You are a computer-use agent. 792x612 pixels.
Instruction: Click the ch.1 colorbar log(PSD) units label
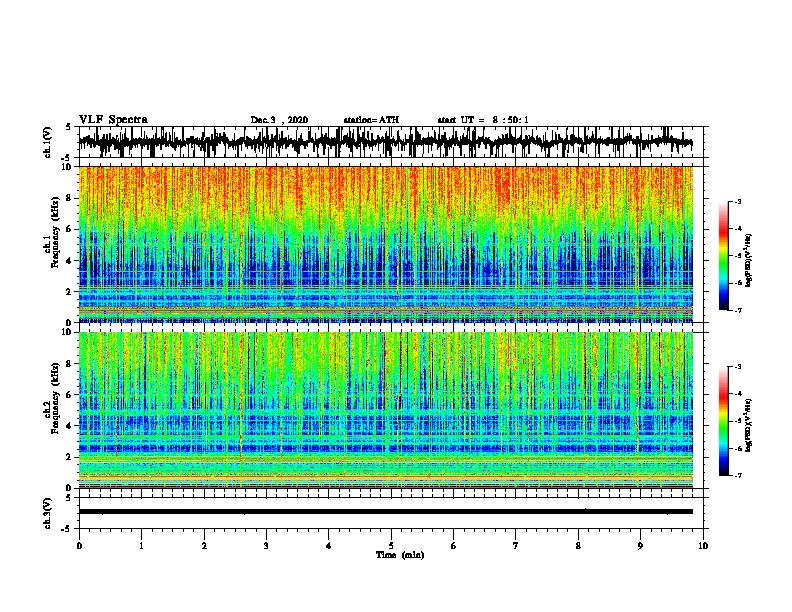point(749,261)
